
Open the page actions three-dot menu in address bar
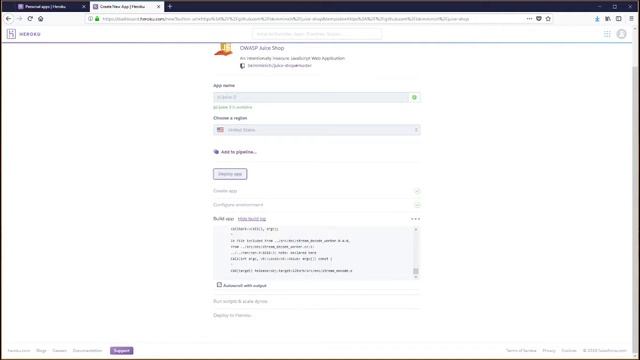tap(529, 19)
